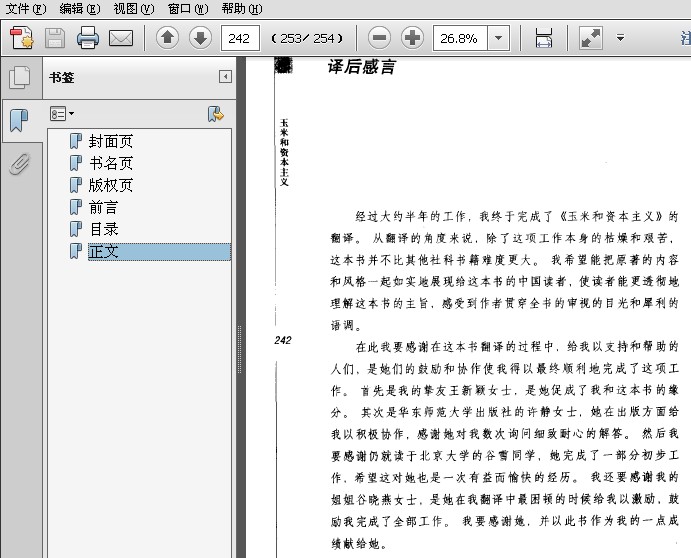
Task: Zoom out with the minus button
Action: (379, 39)
